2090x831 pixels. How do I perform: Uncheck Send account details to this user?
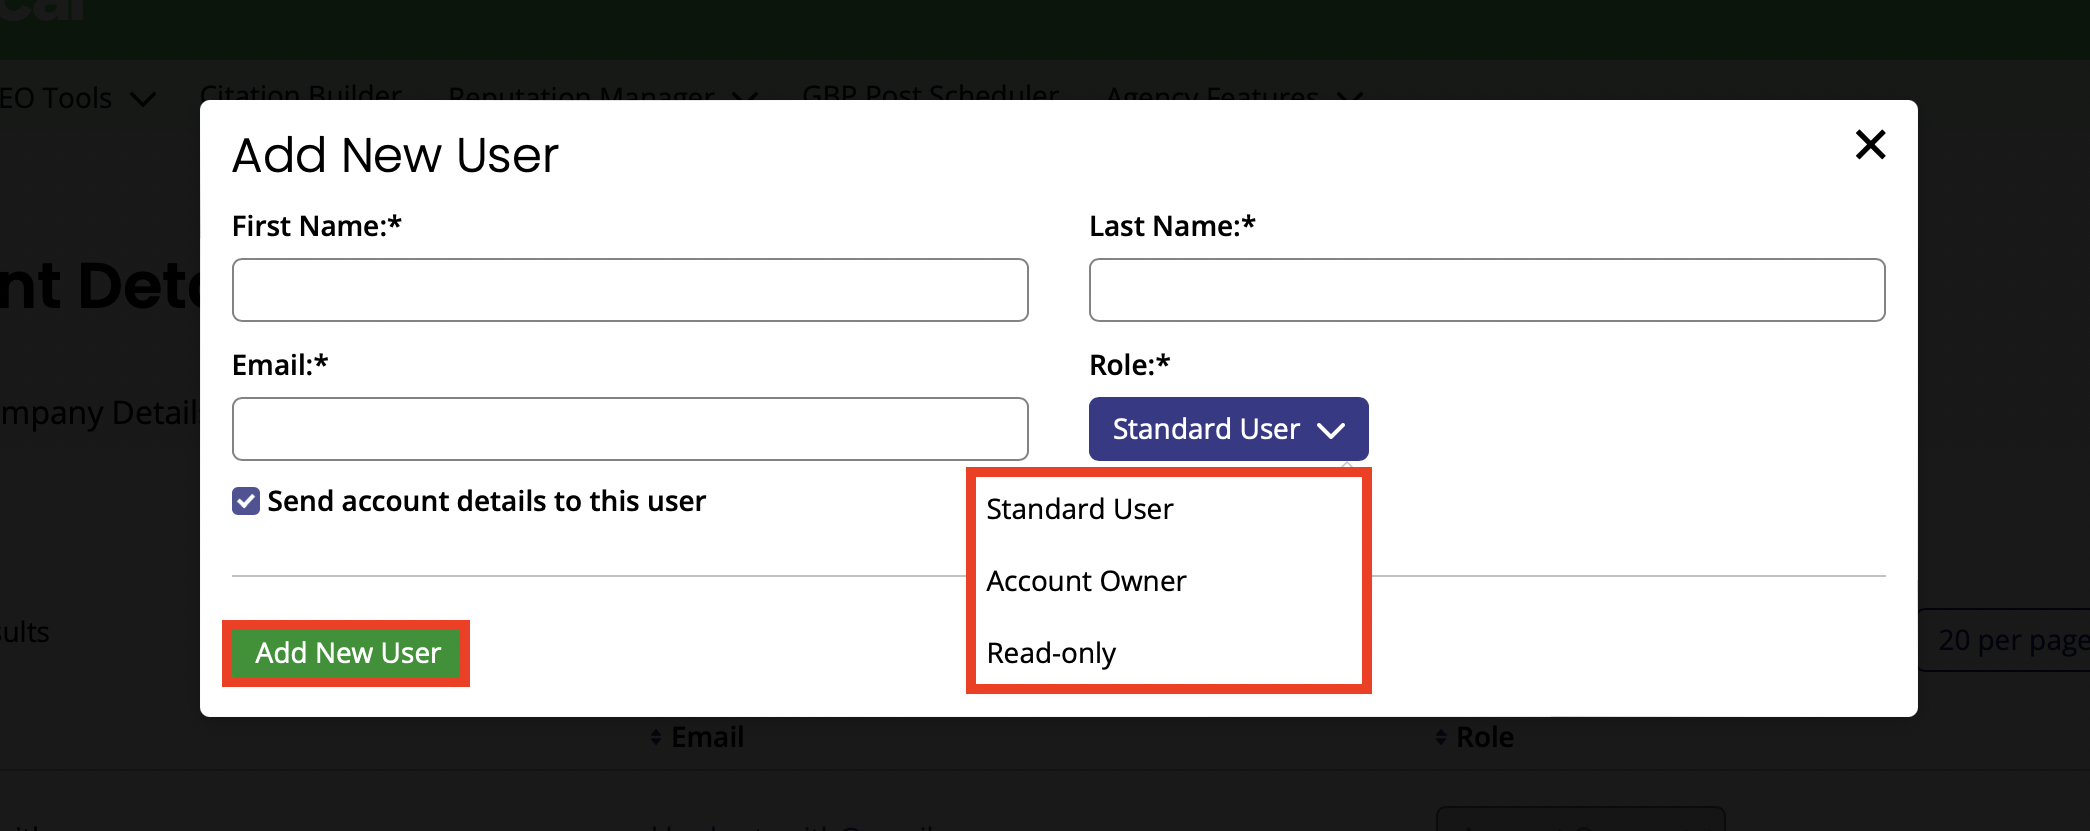(246, 501)
